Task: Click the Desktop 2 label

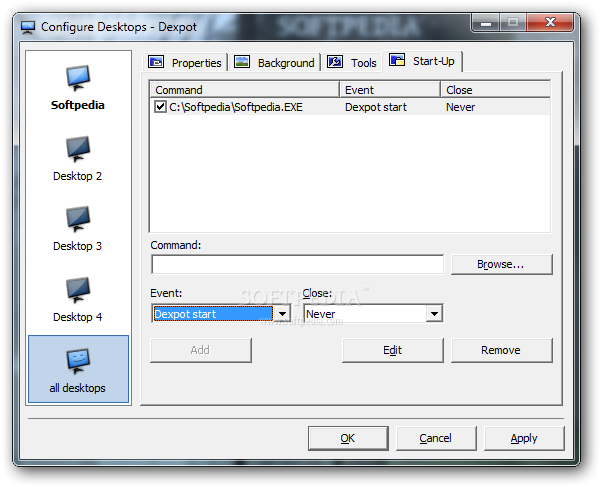Action: click(x=77, y=176)
